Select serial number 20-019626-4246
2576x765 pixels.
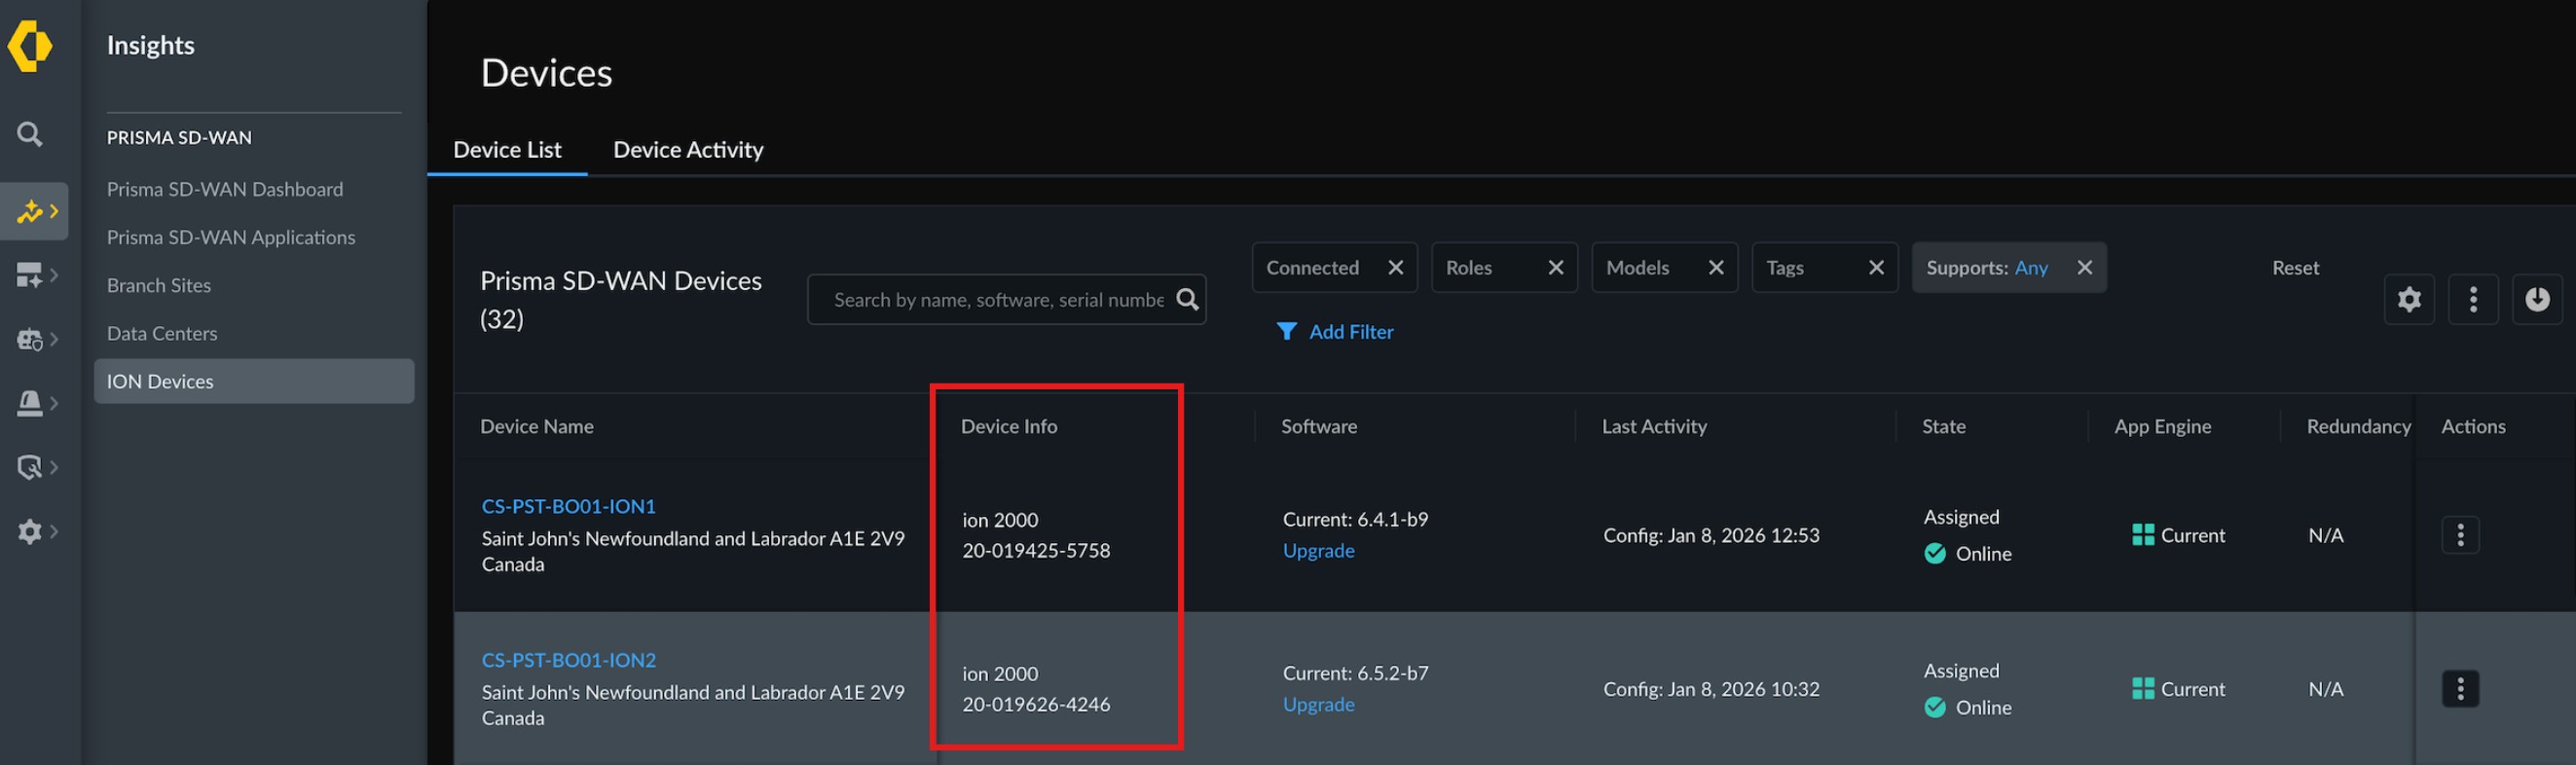pos(1036,704)
